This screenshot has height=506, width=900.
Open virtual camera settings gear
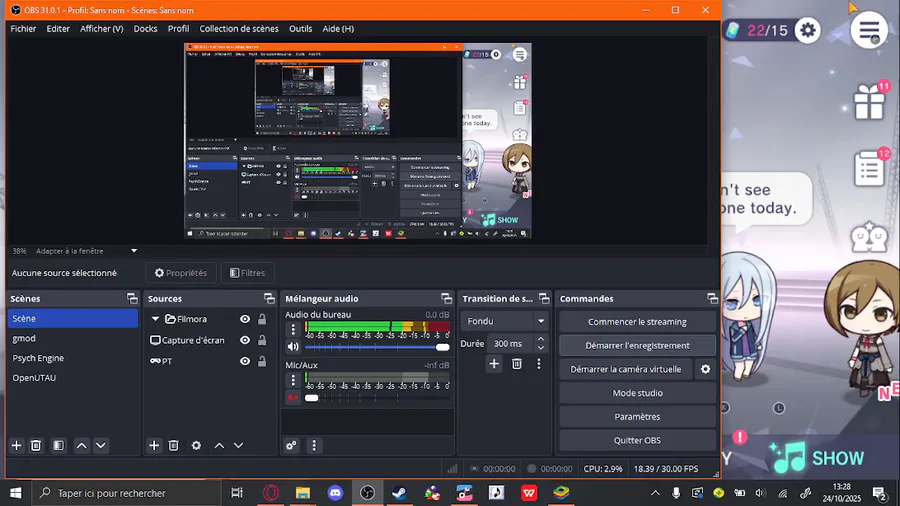(705, 369)
